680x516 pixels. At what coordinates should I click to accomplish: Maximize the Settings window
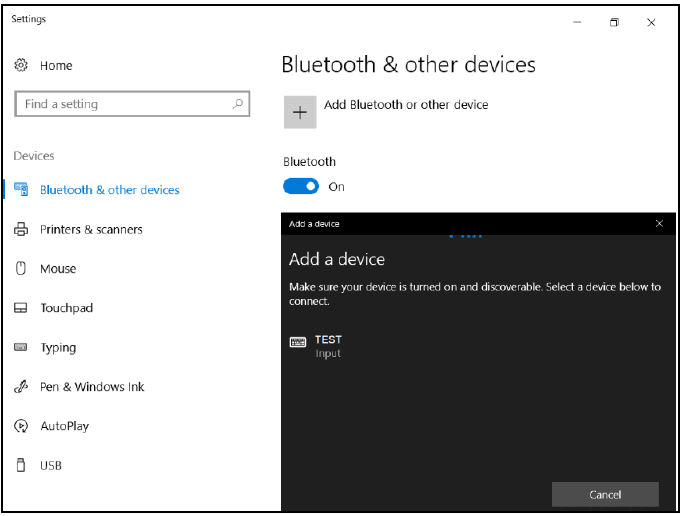(x=614, y=22)
